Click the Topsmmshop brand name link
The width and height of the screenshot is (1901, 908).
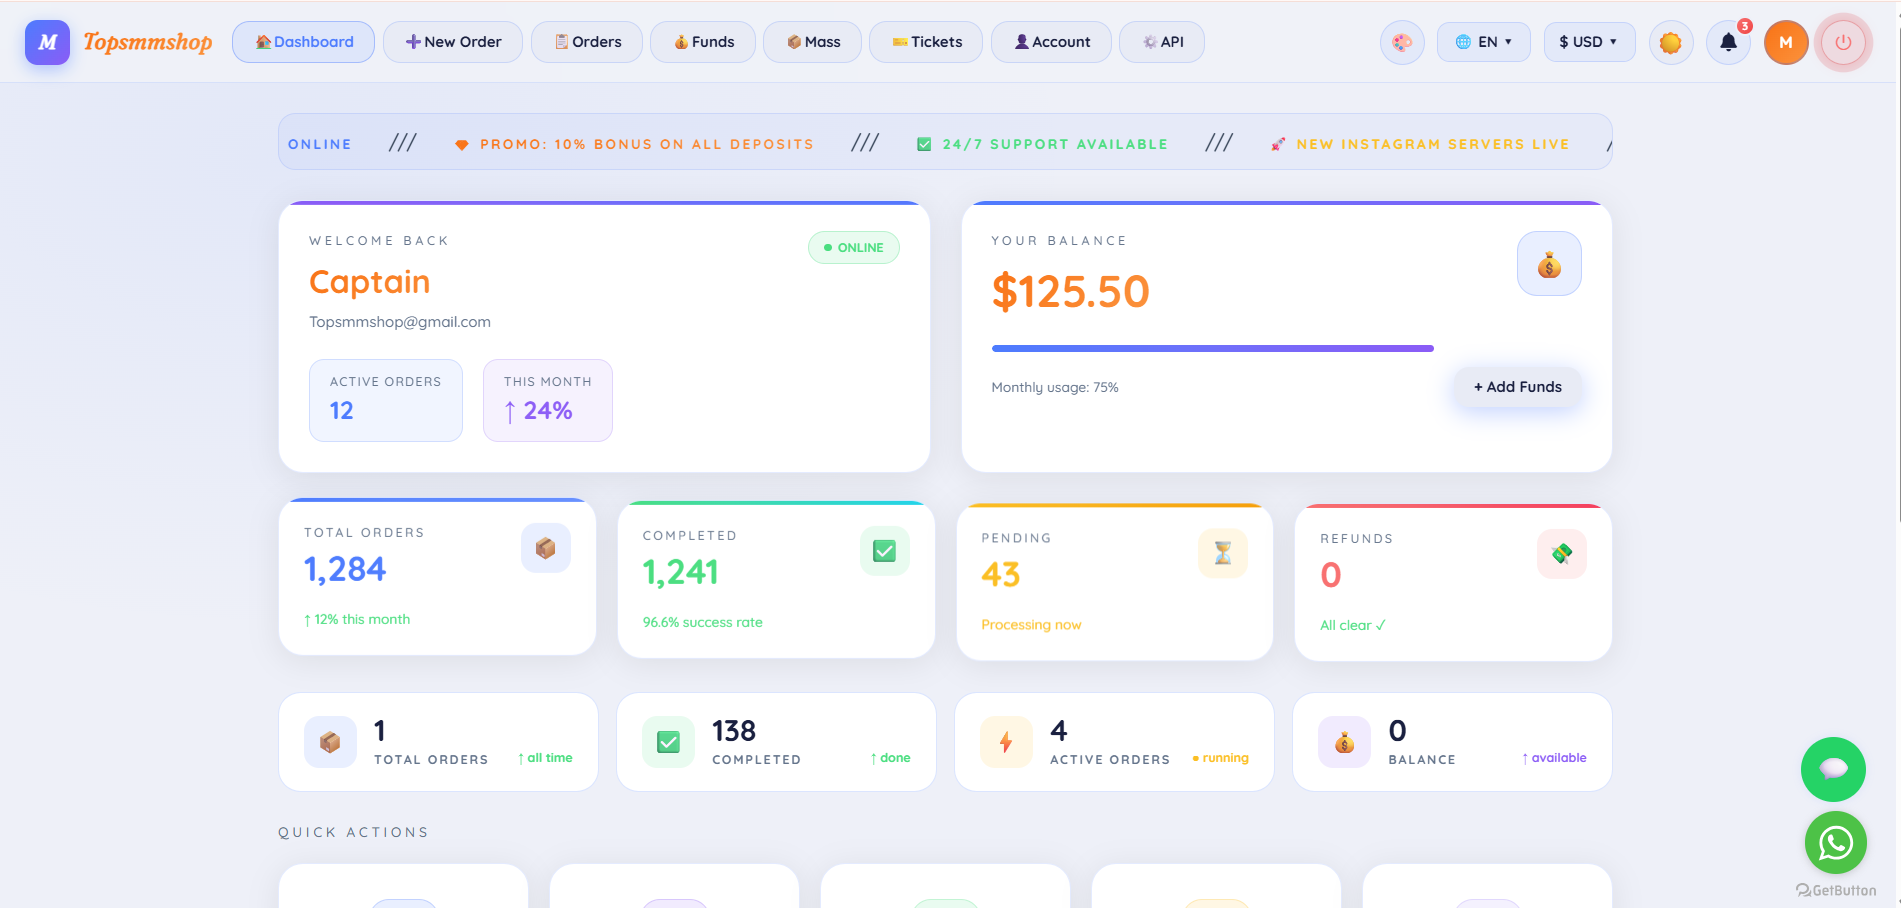[147, 42]
